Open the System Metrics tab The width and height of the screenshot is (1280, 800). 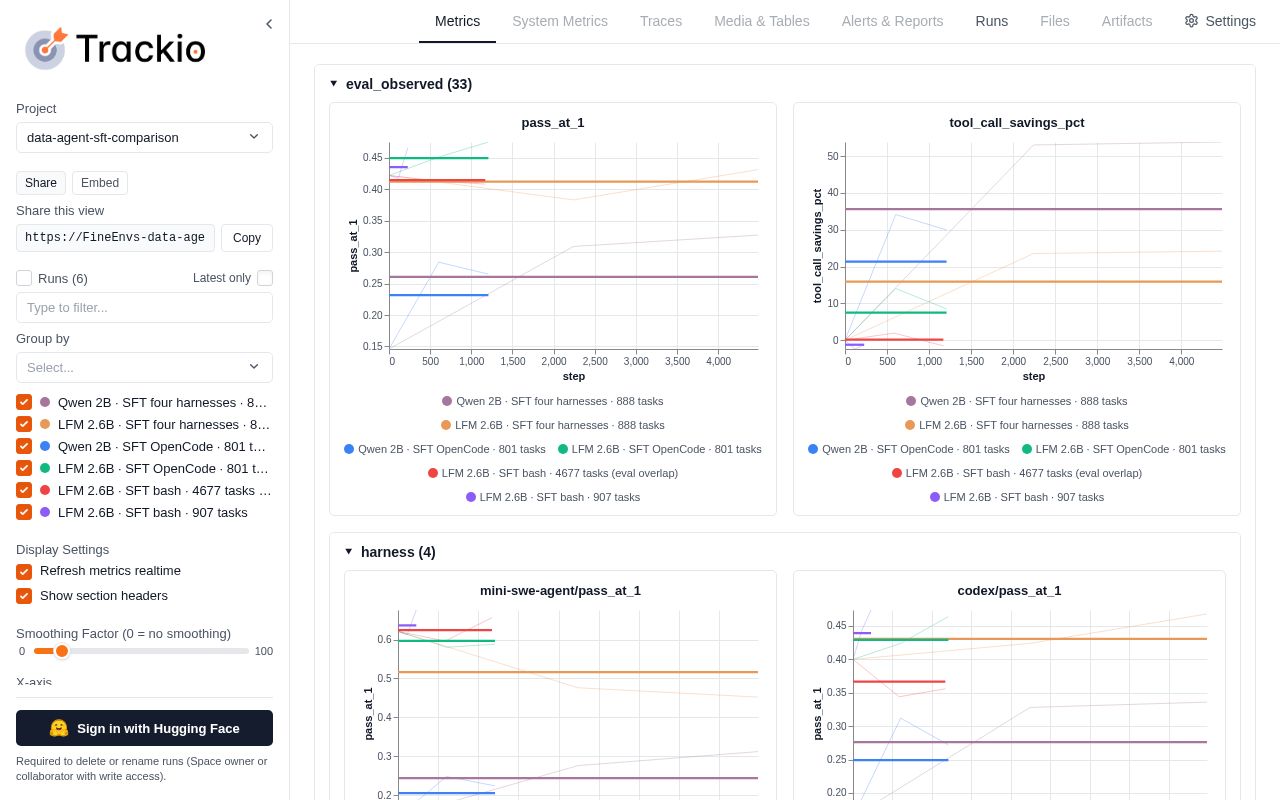coord(560,21)
